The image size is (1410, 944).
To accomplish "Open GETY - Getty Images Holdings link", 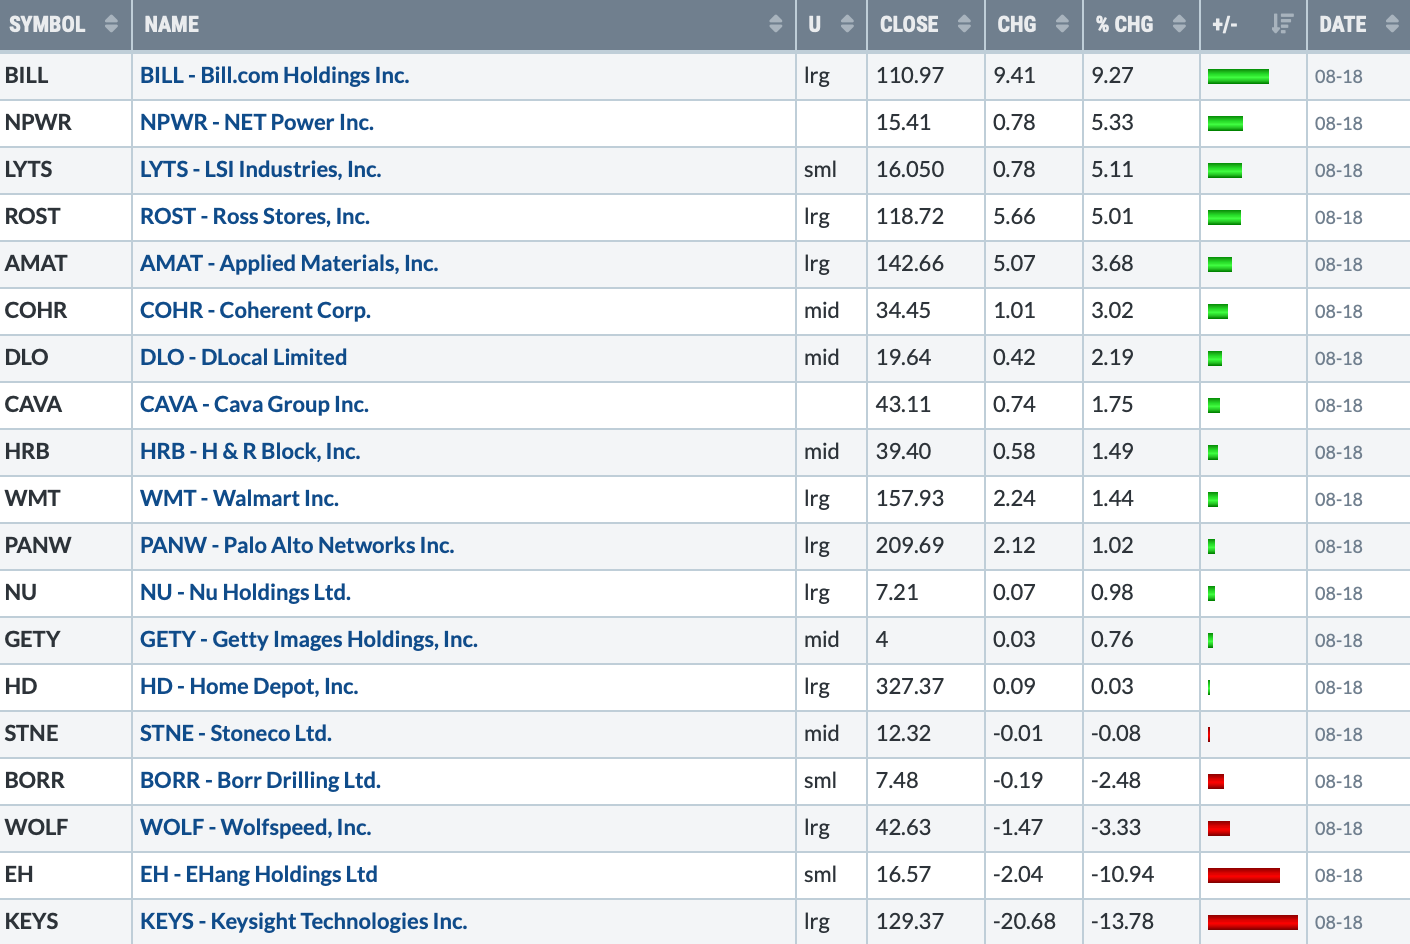I will pyautogui.click(x=309, y=639).
